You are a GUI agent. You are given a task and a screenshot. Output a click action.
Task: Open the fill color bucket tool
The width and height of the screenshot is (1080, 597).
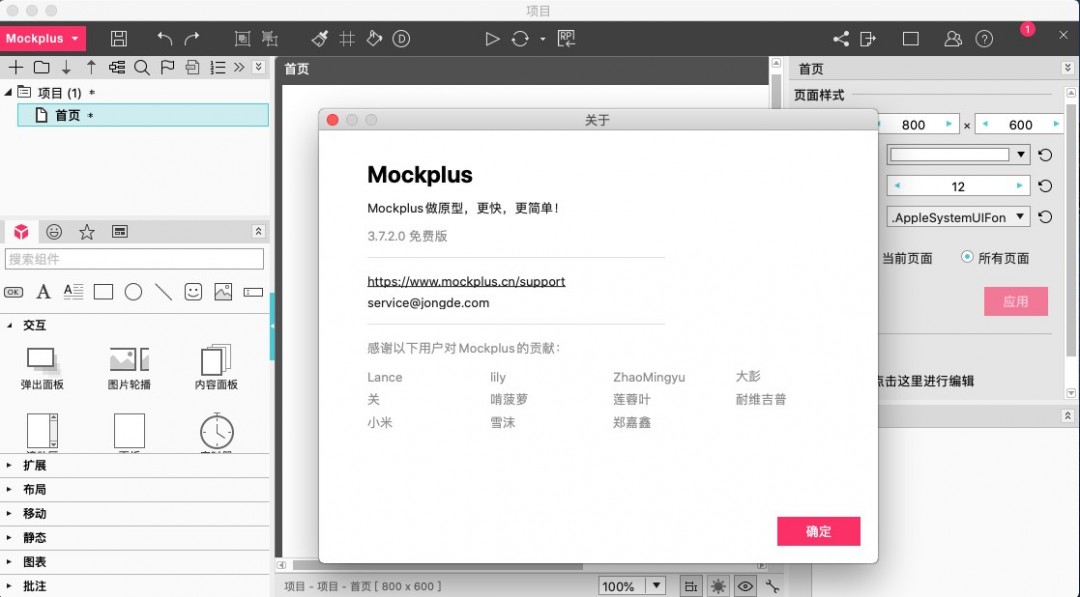374,39
